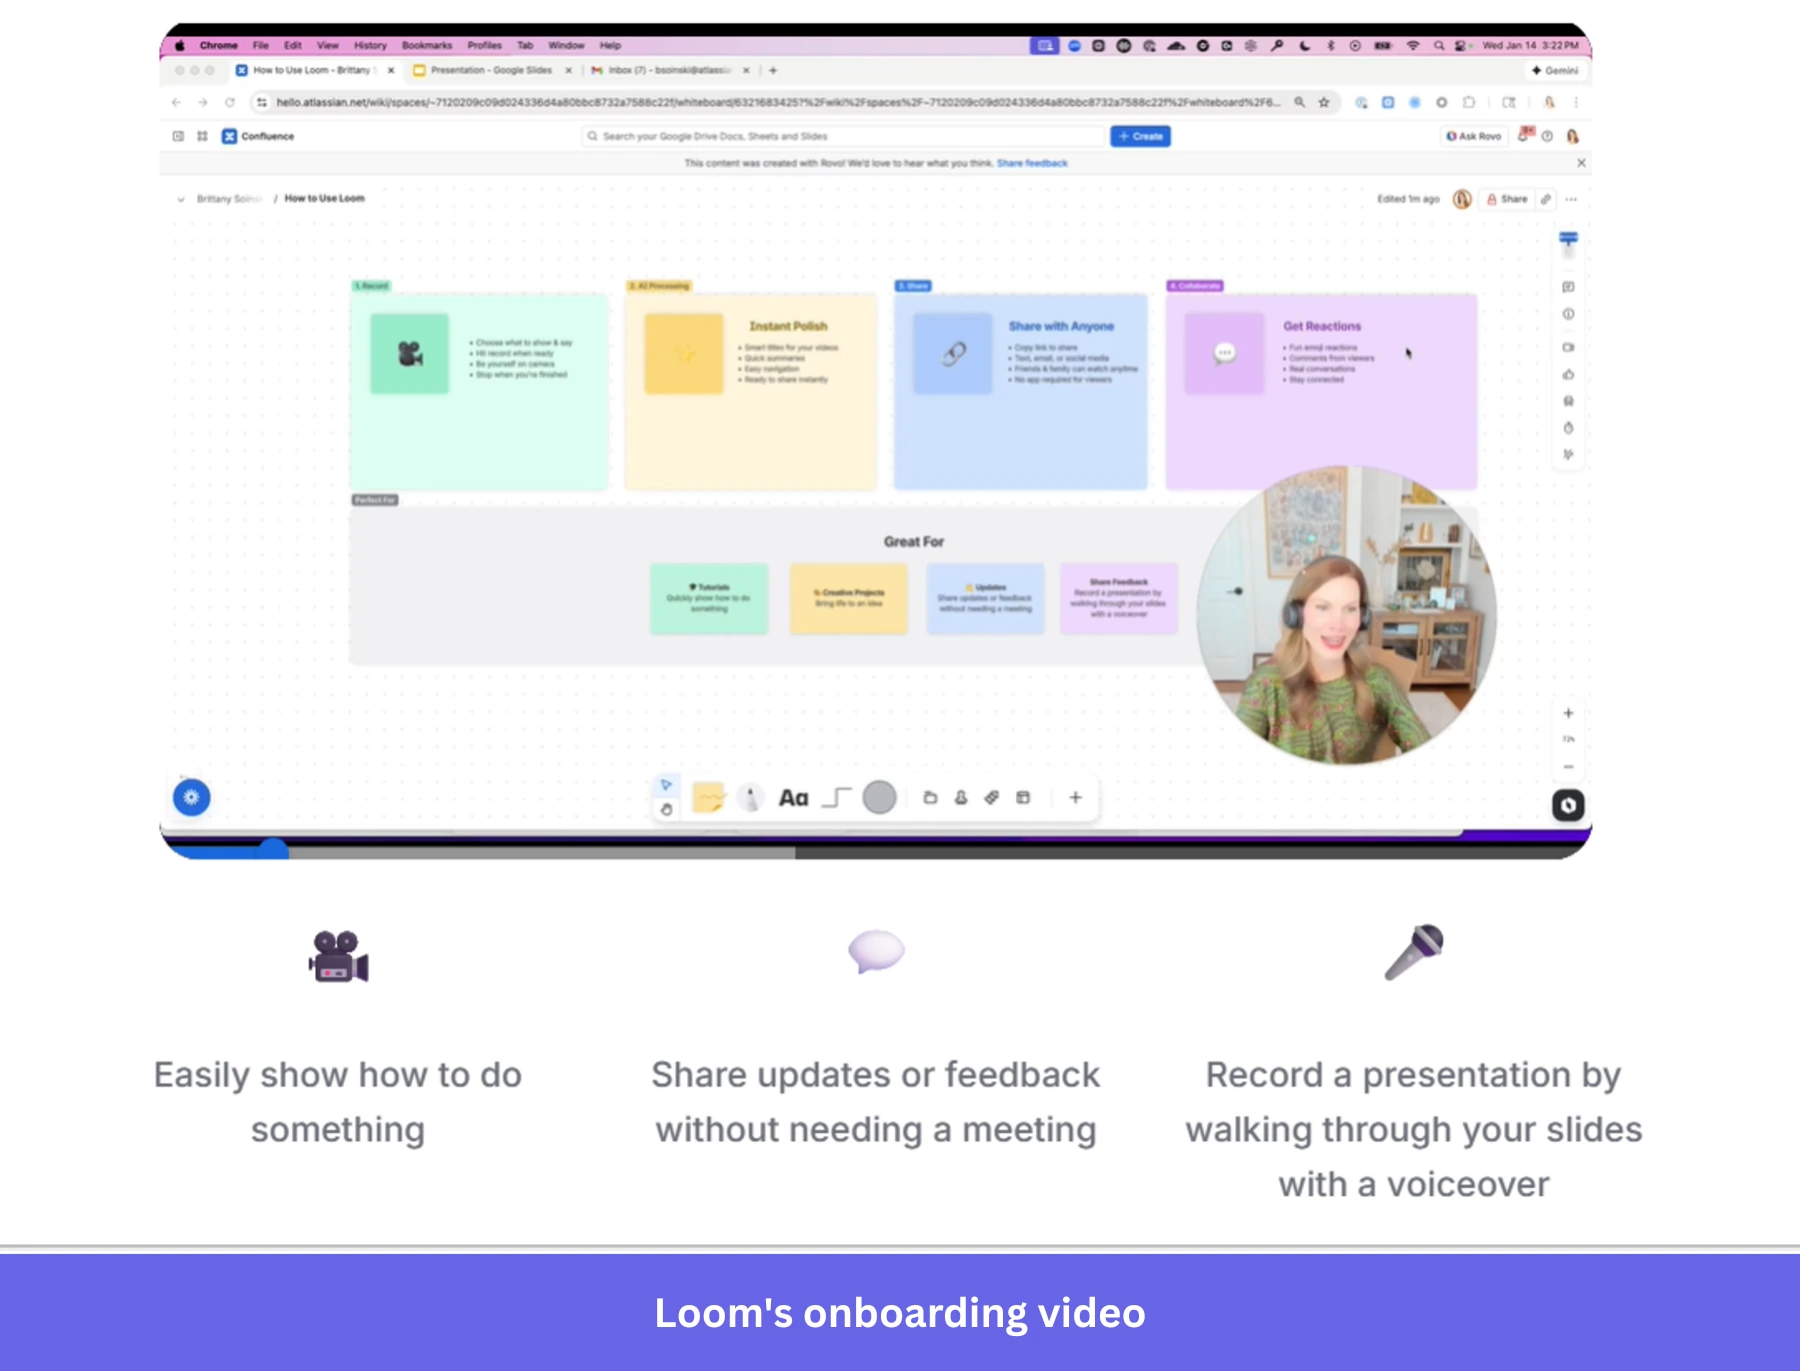Image resolution: width=1800 pixels, height=1371 pixels.
Task: Open the comments panel icon
Action: coord(1568,287)
